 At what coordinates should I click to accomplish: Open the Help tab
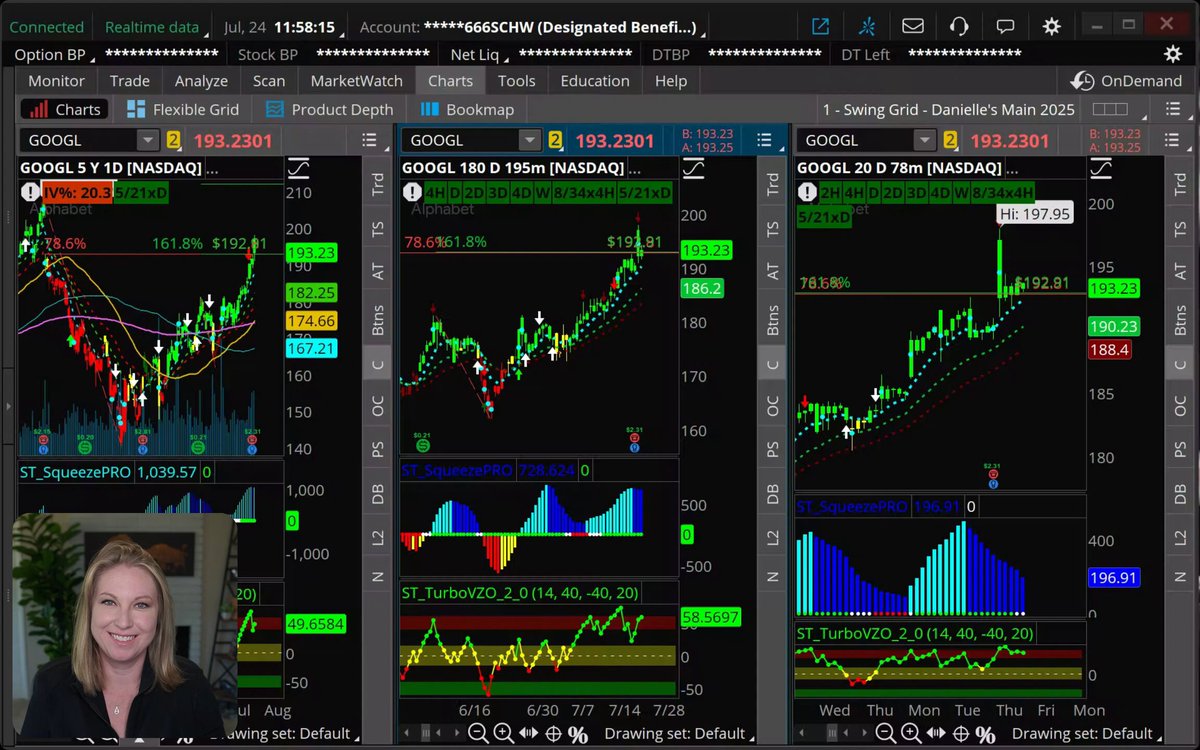(x=671, y=81)
